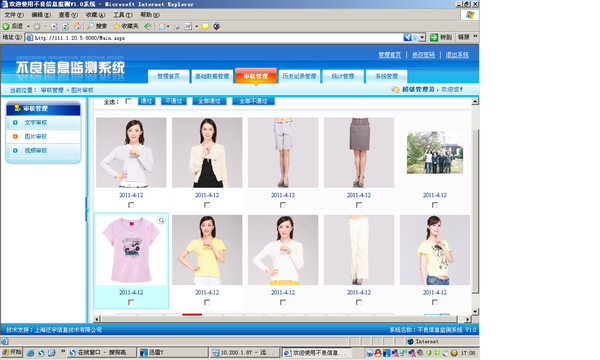Click the Edit page icon in the toolbar

(188, 26)
